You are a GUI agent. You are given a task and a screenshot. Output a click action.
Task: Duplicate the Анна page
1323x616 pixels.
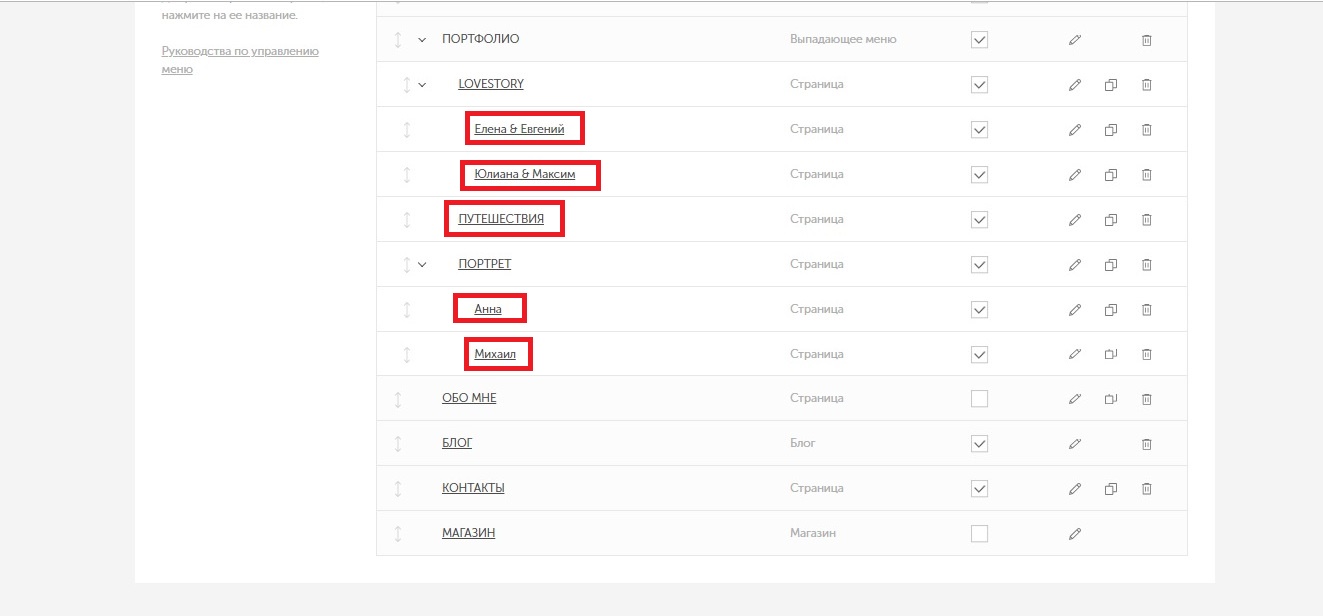point(1110,310)
